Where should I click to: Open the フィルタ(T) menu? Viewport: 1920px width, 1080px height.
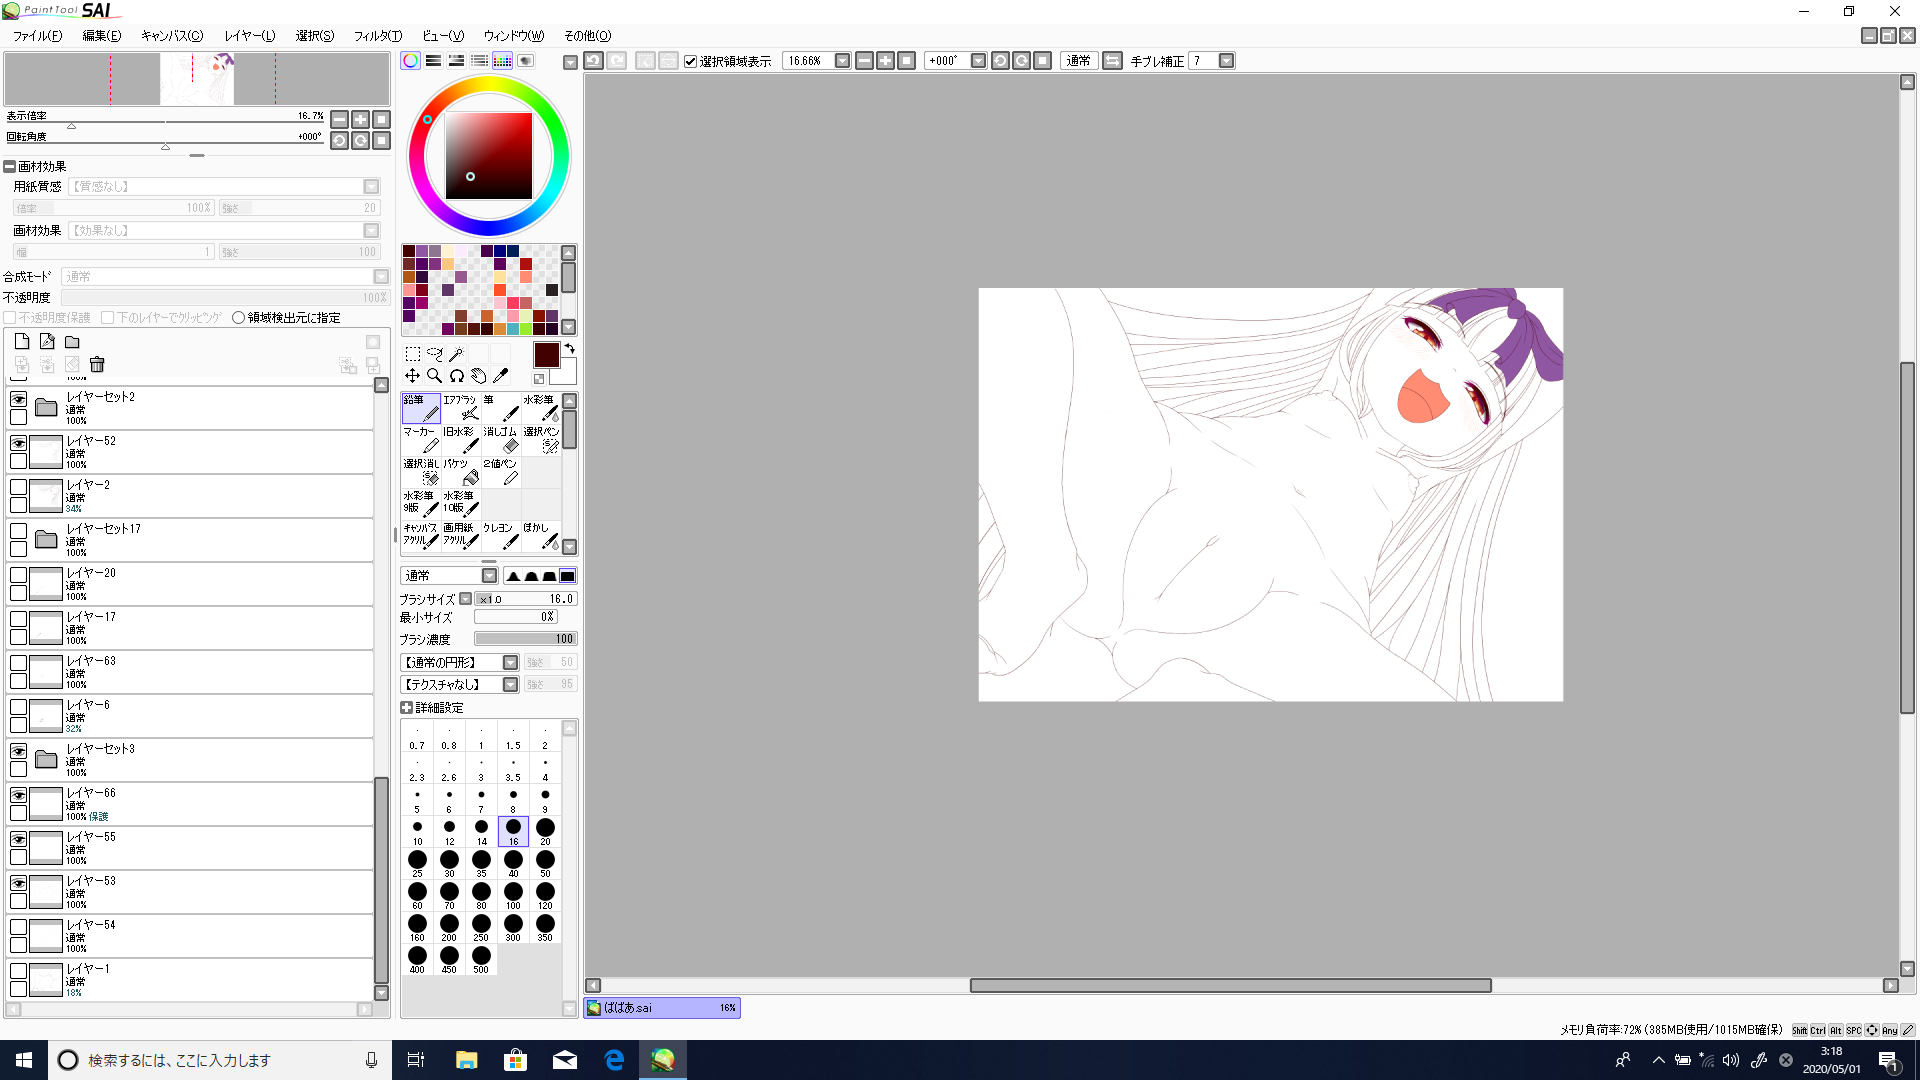[378, 36]
